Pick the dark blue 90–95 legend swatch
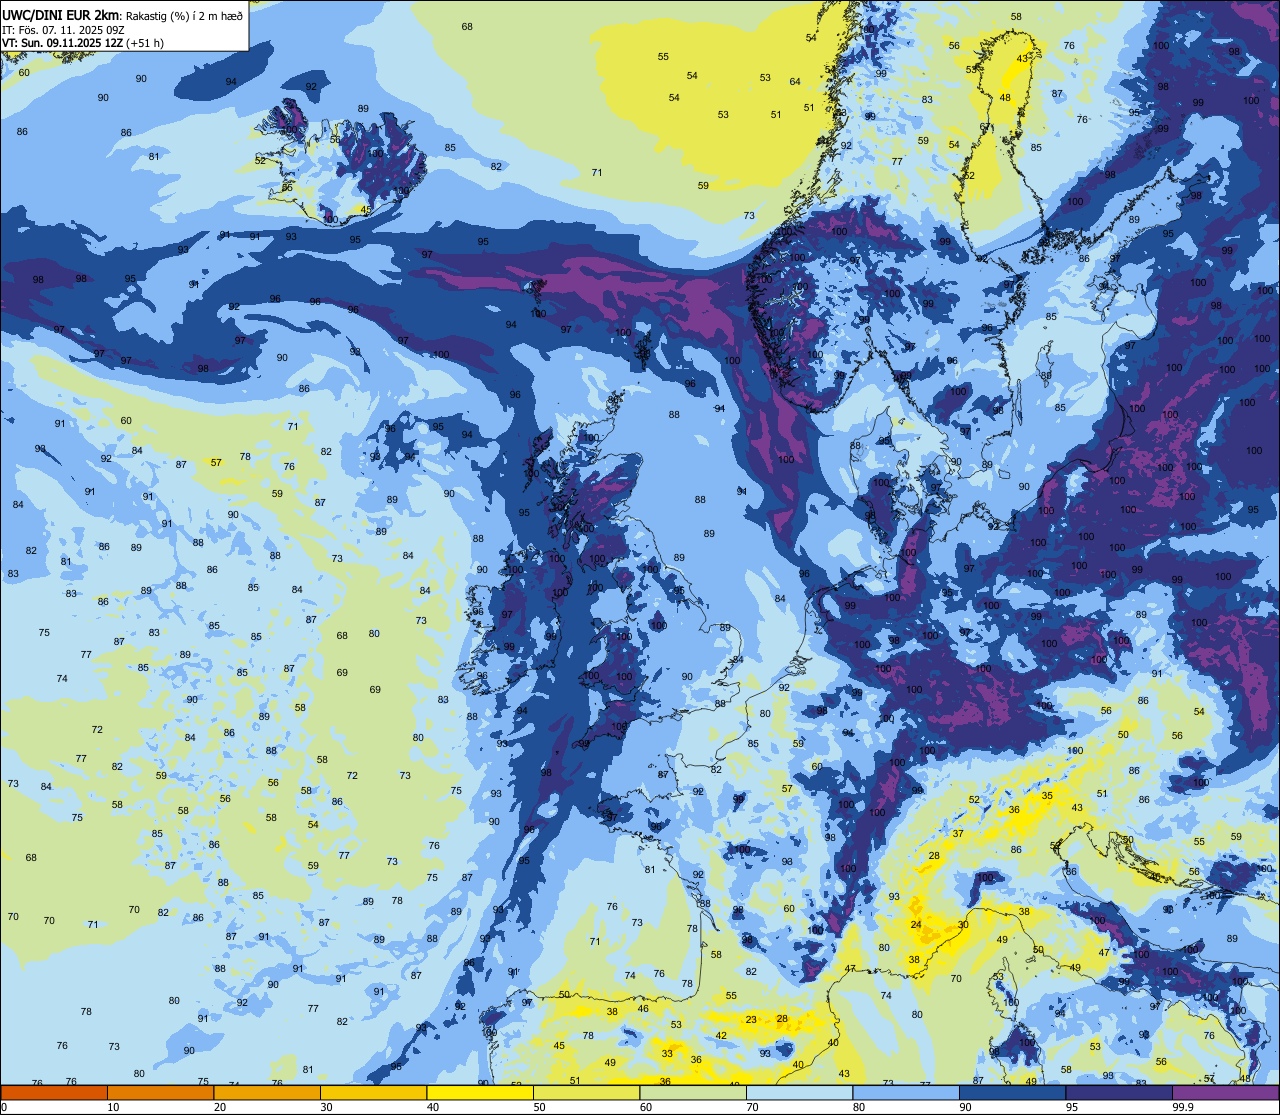 1012,1092
